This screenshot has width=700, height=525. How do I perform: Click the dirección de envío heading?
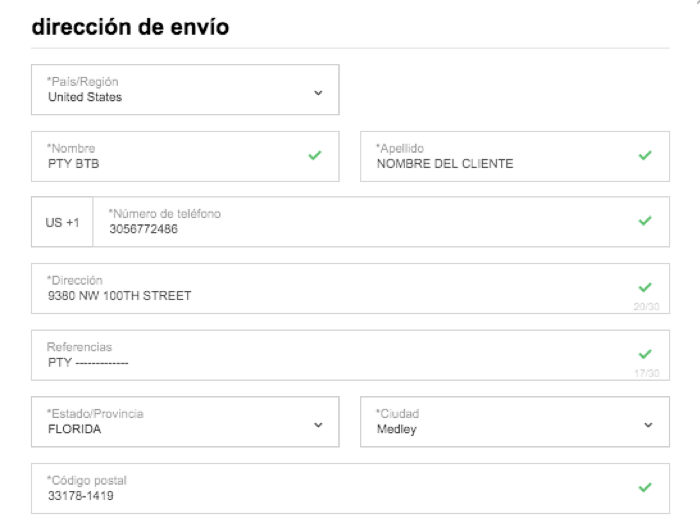(130, 27)
